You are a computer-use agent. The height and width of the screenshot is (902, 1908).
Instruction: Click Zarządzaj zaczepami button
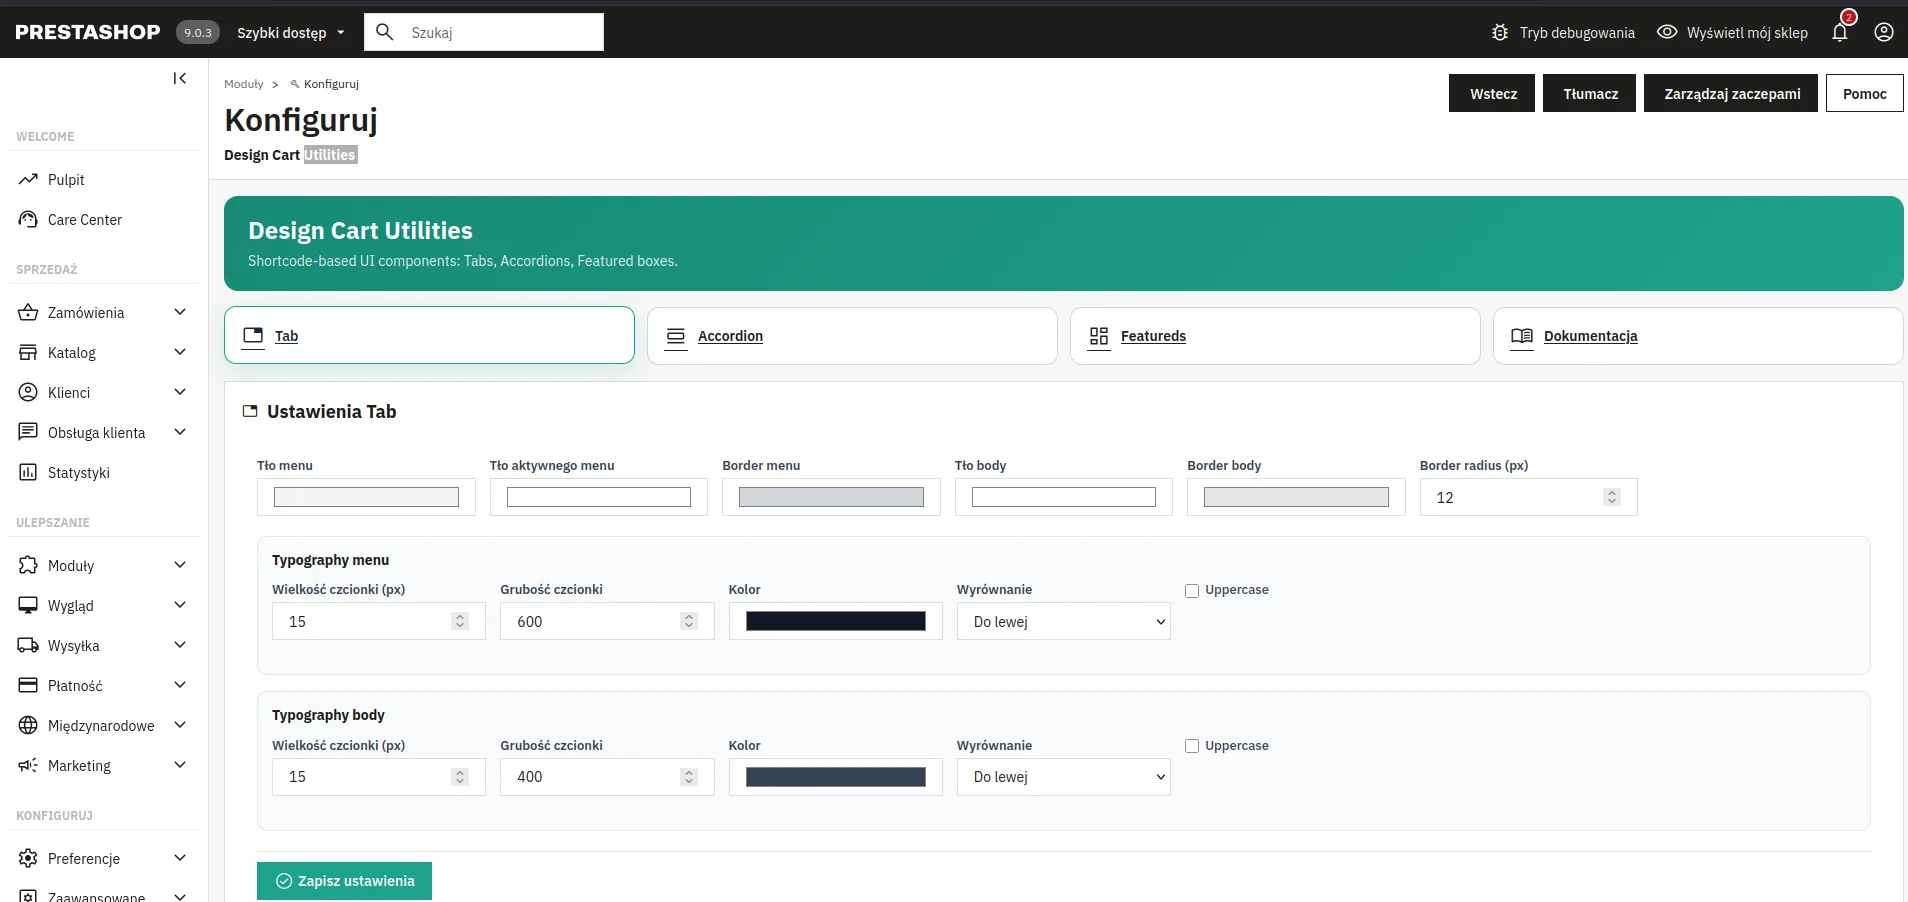(x=1731, y=93)
